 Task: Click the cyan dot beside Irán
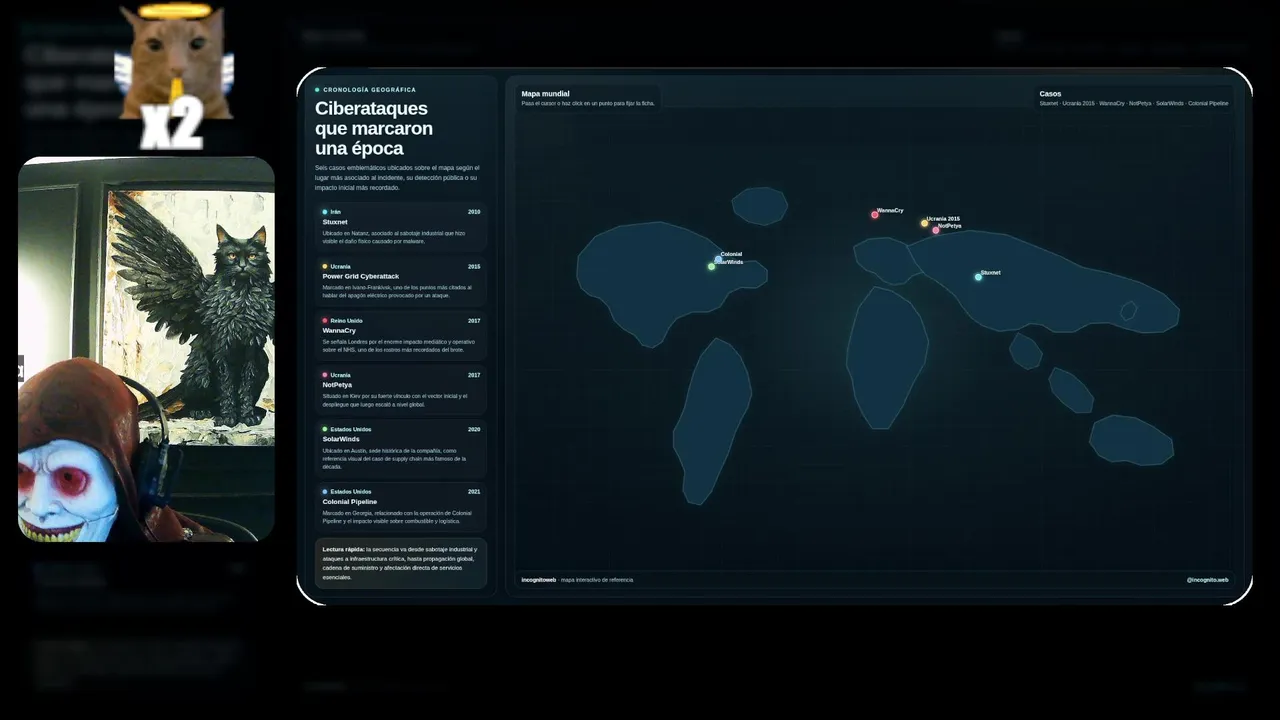click(x=325, y=212)
